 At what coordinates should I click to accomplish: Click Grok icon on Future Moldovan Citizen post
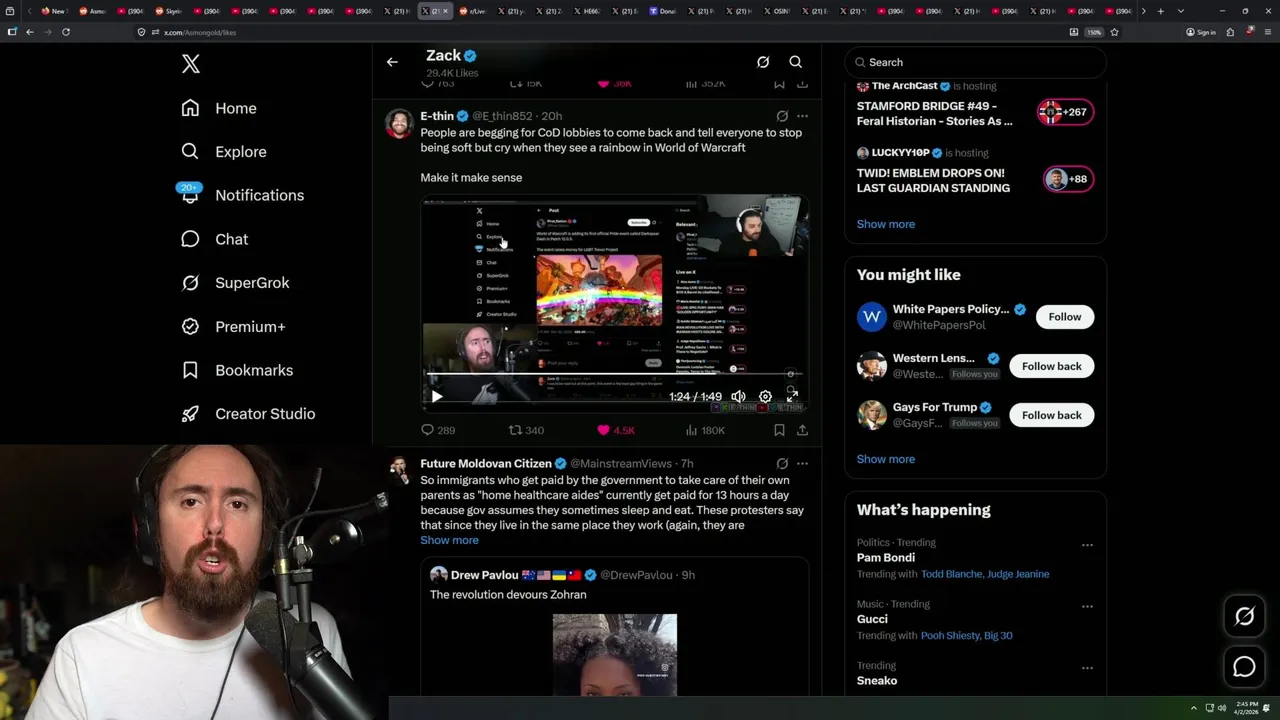(782, 464)
